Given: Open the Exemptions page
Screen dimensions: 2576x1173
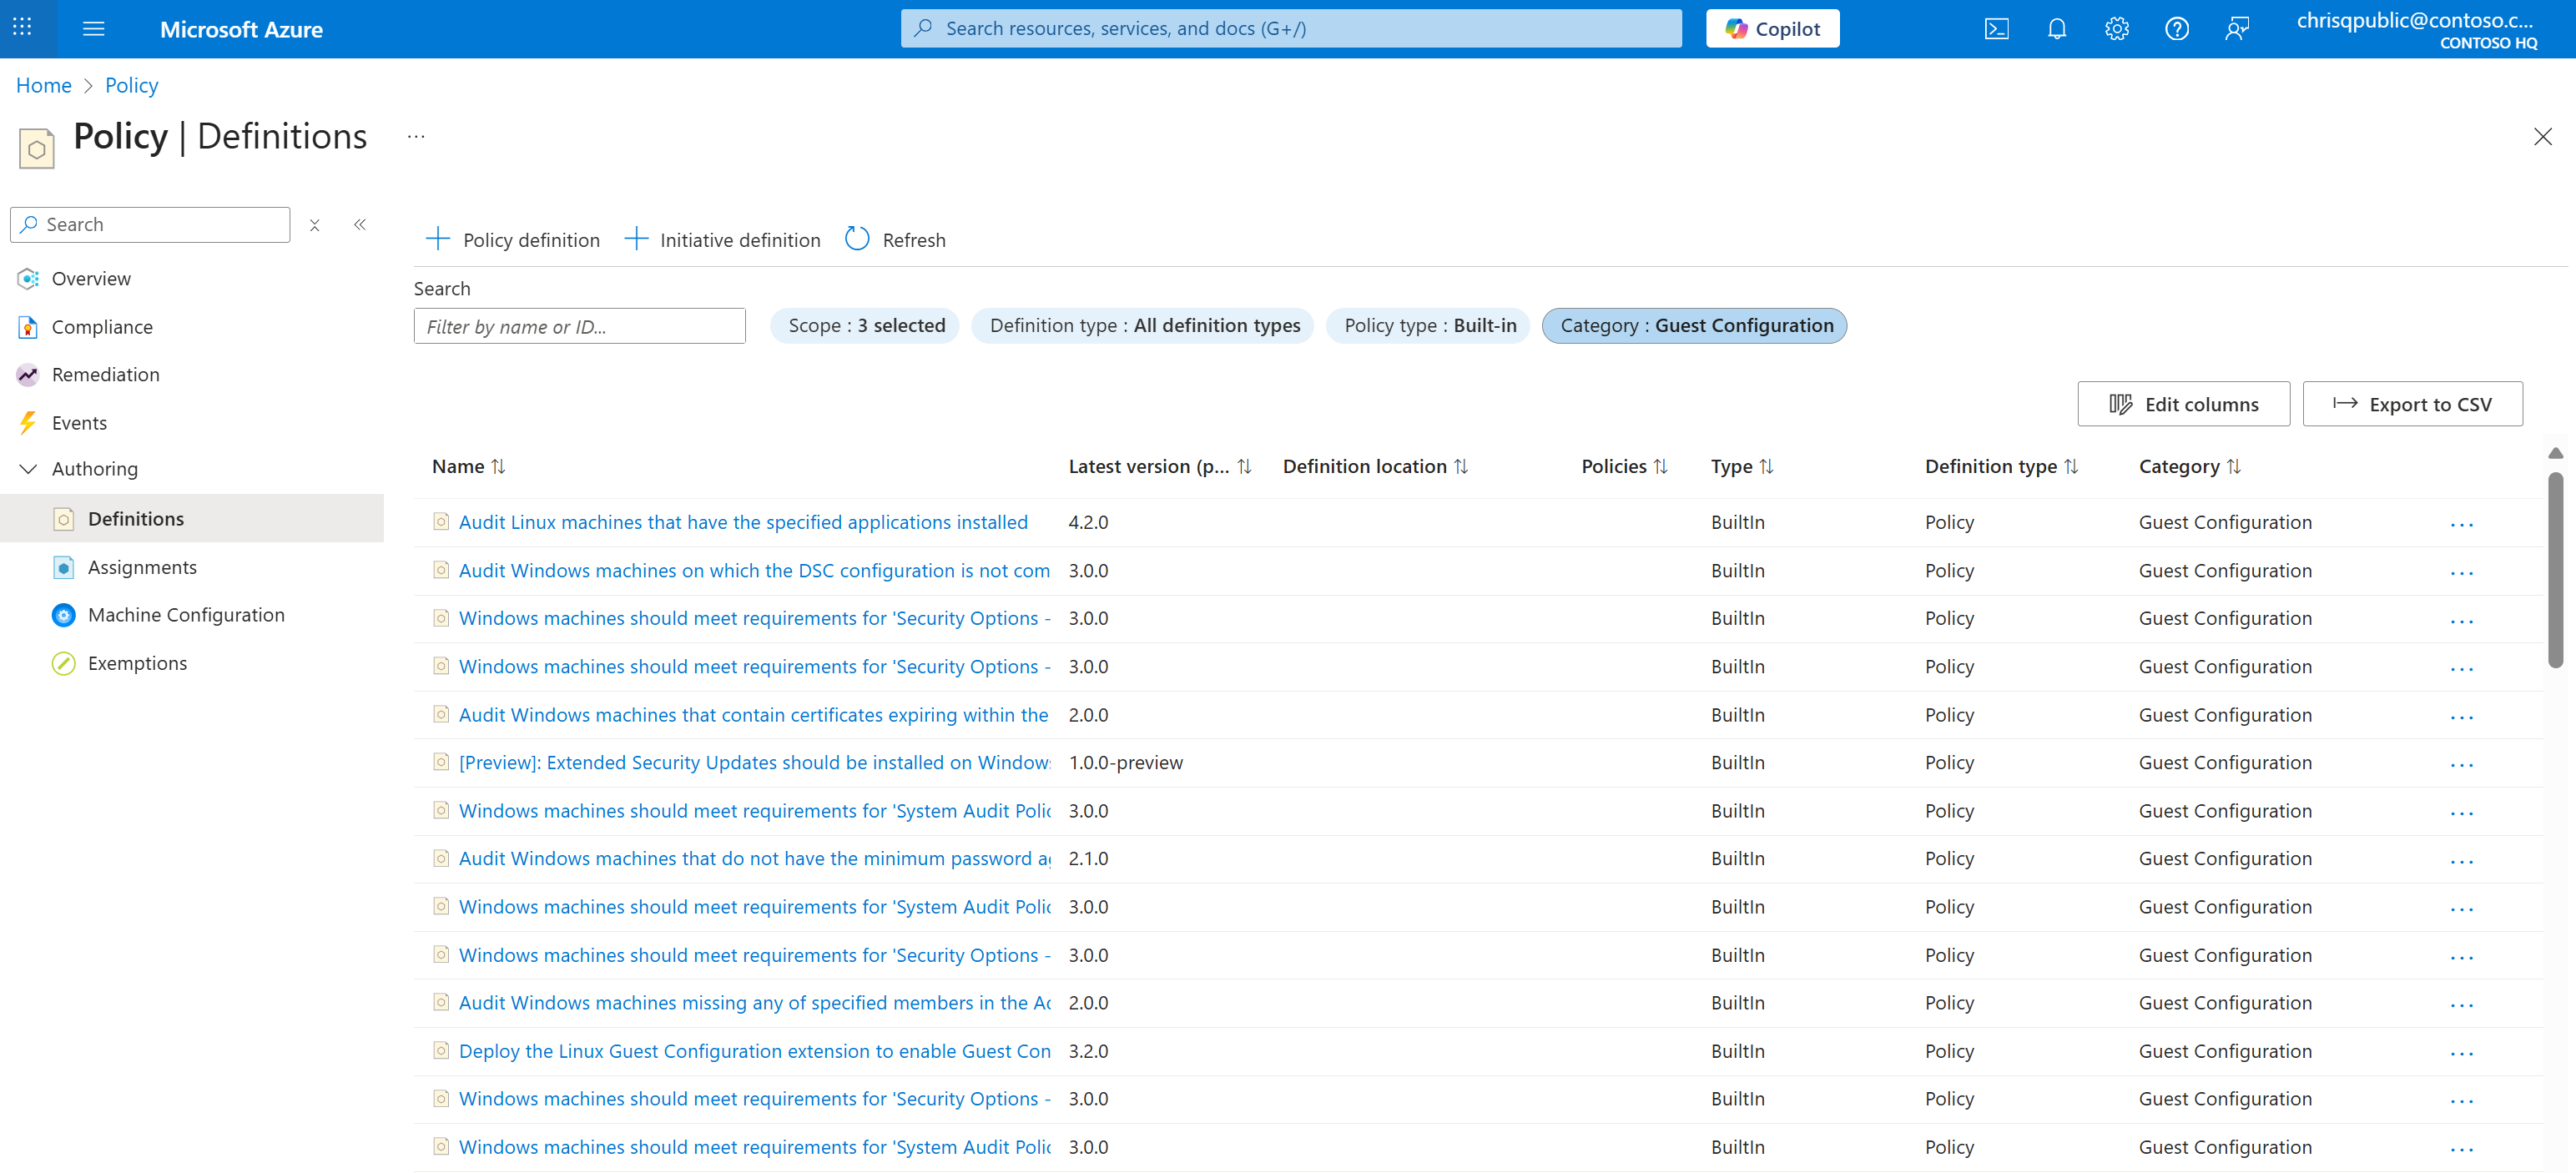Looking at the screenshot, I should 137,662.
